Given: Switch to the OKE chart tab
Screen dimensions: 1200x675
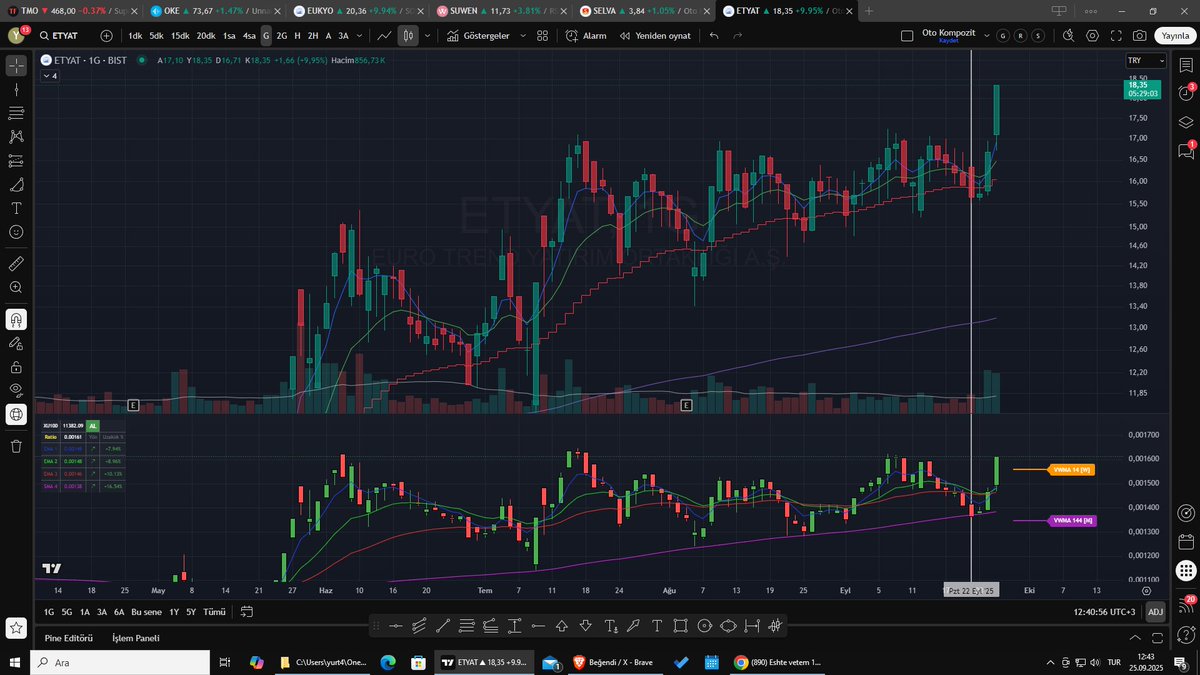Looking at the screenshot, I should 214,11.
